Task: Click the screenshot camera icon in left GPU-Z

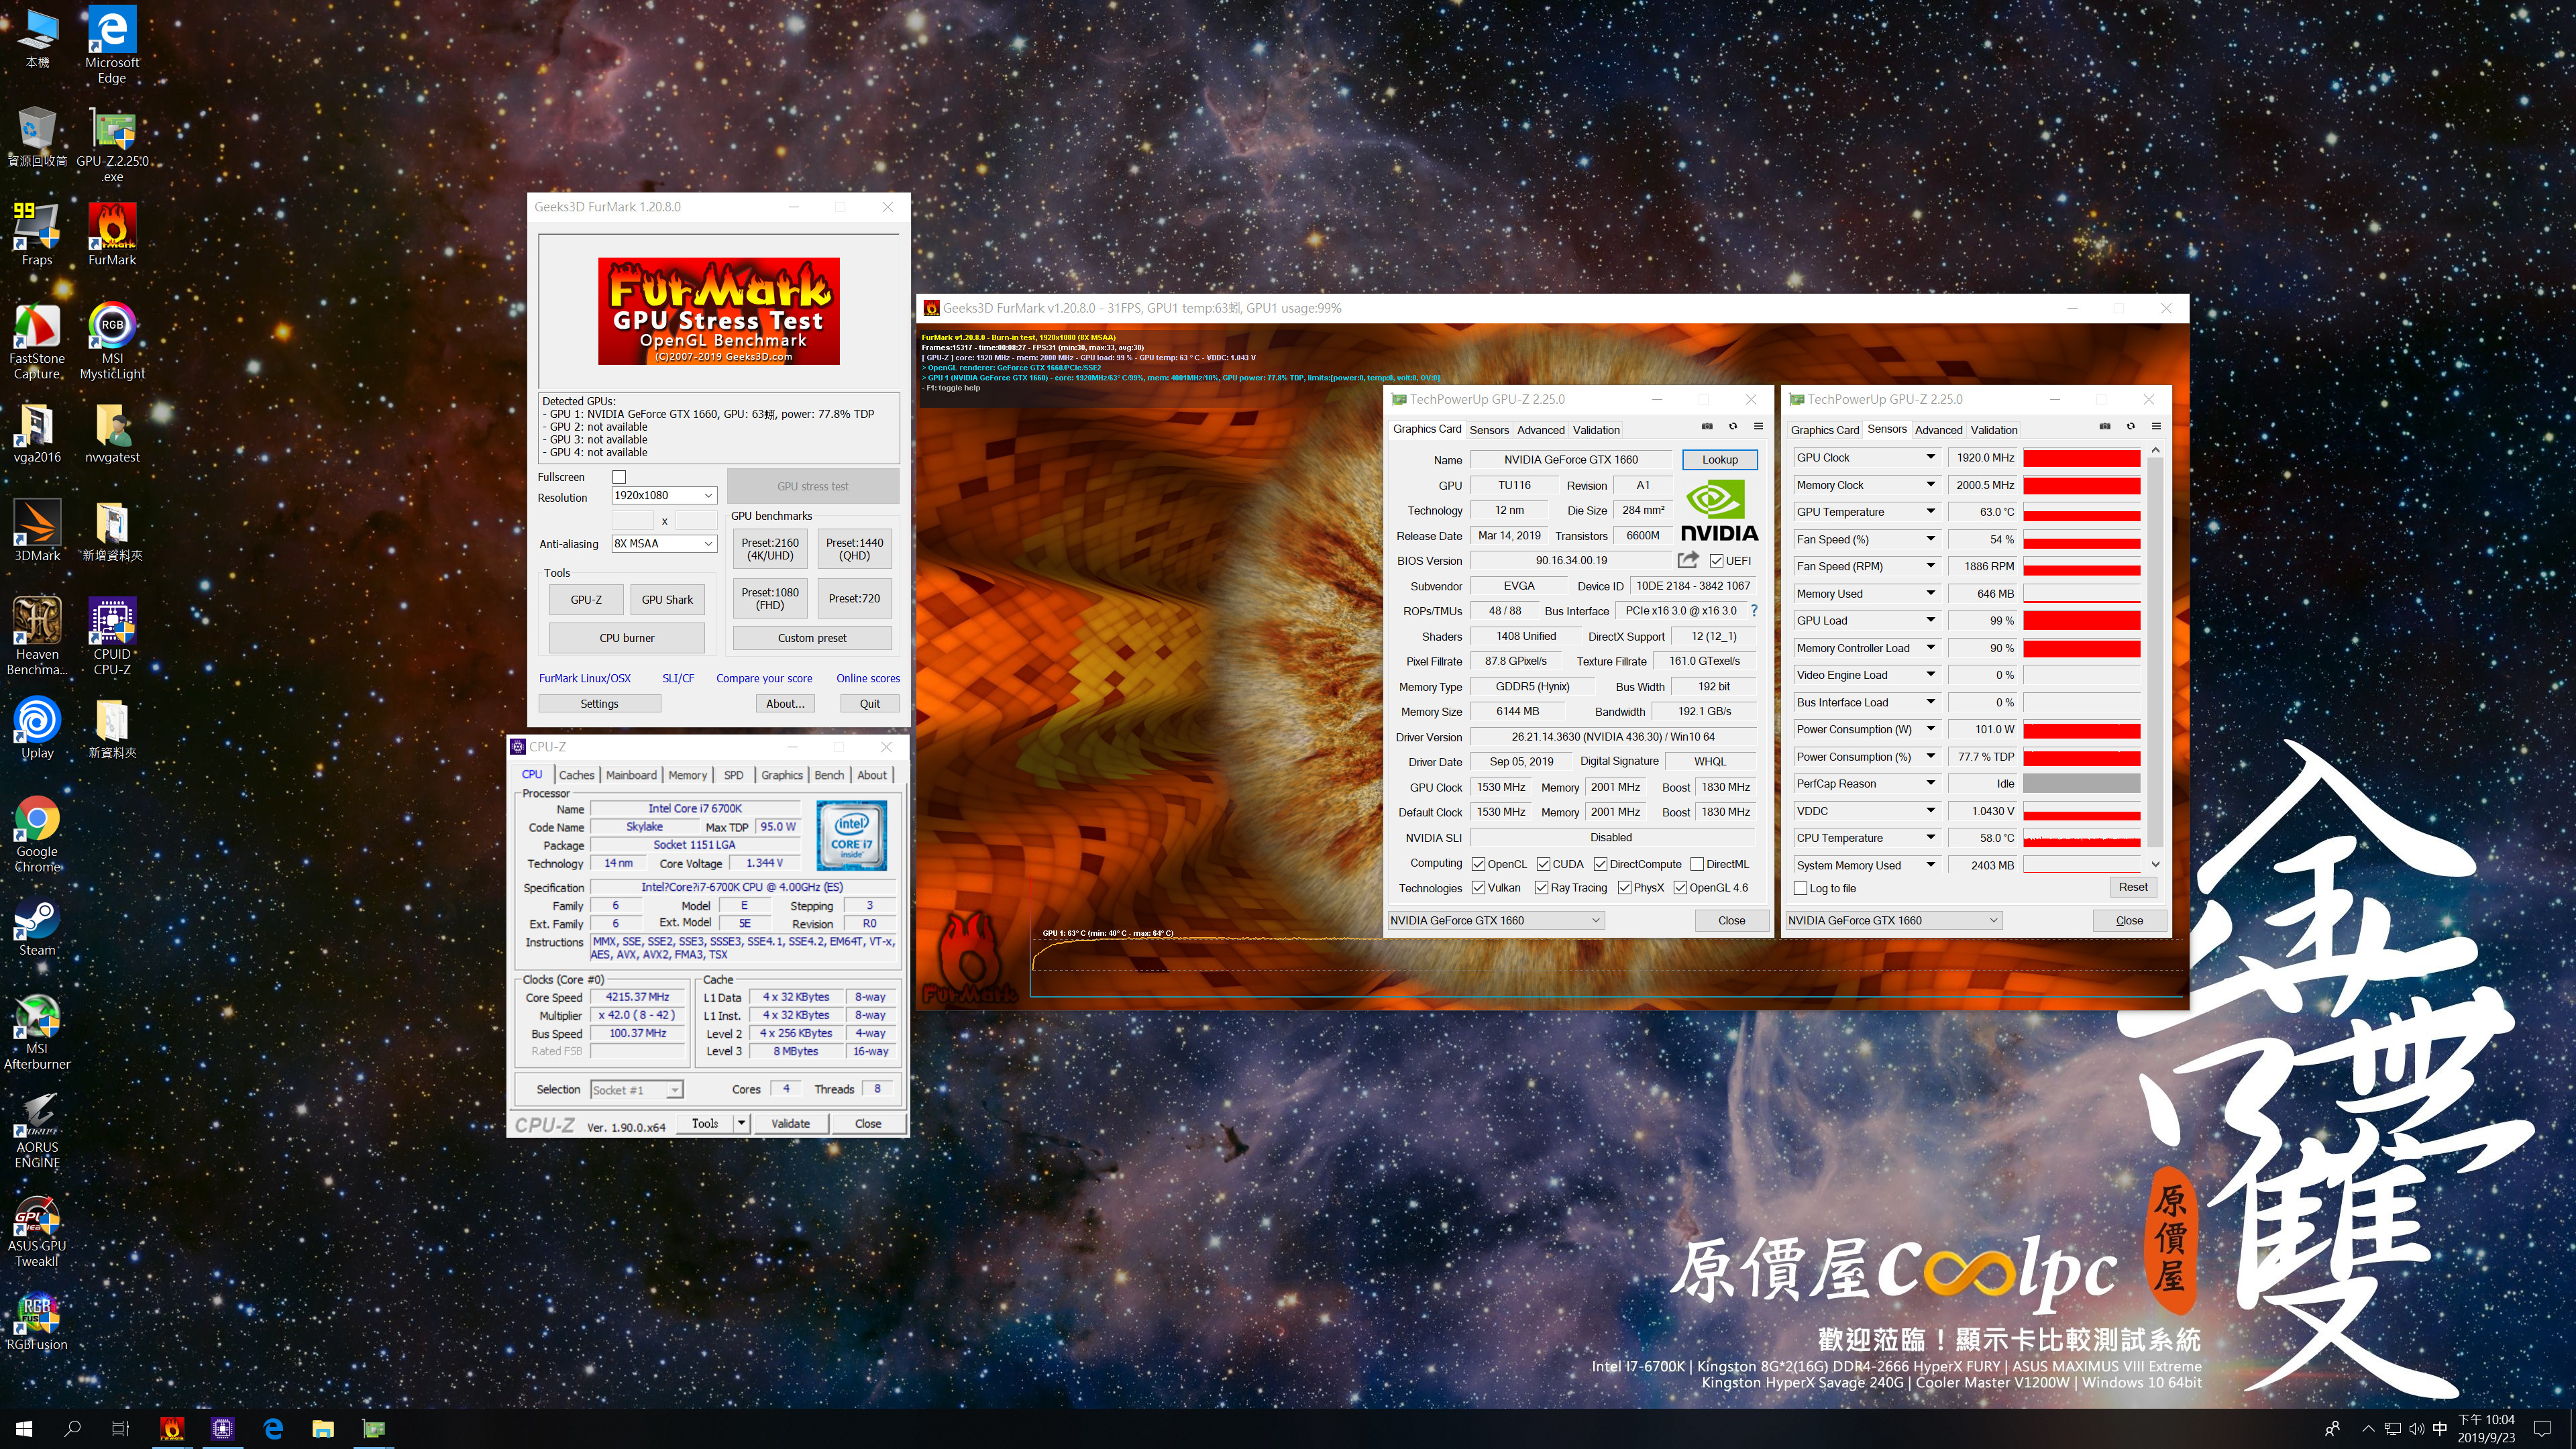Action: point(1707,427)
